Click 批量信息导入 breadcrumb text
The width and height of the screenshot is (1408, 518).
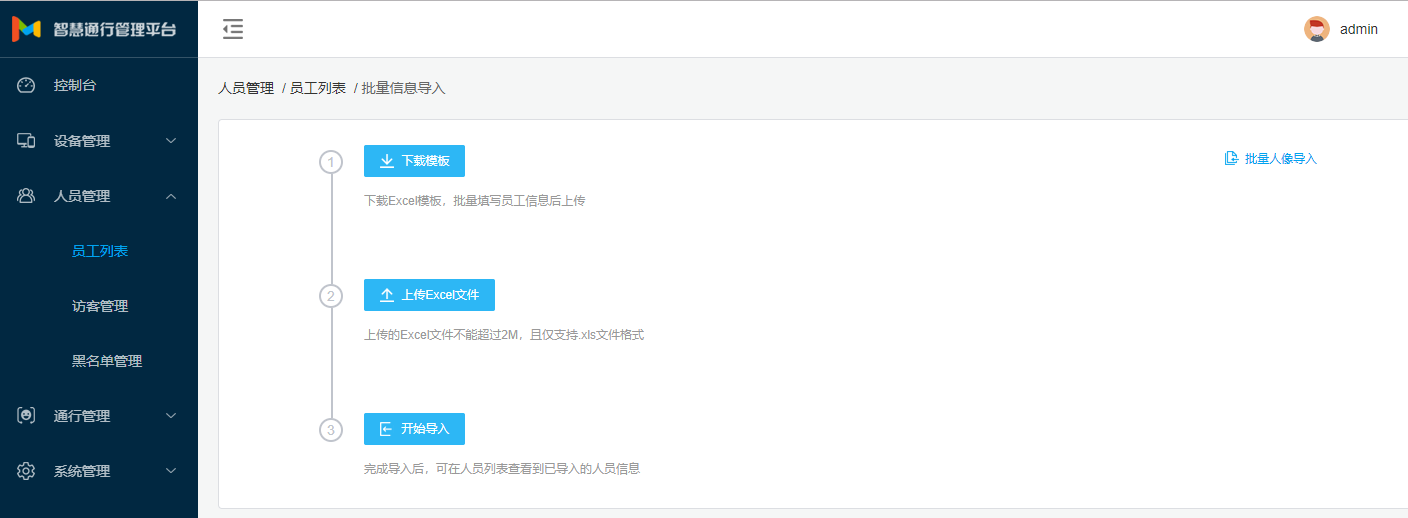(x=404, y=88)
